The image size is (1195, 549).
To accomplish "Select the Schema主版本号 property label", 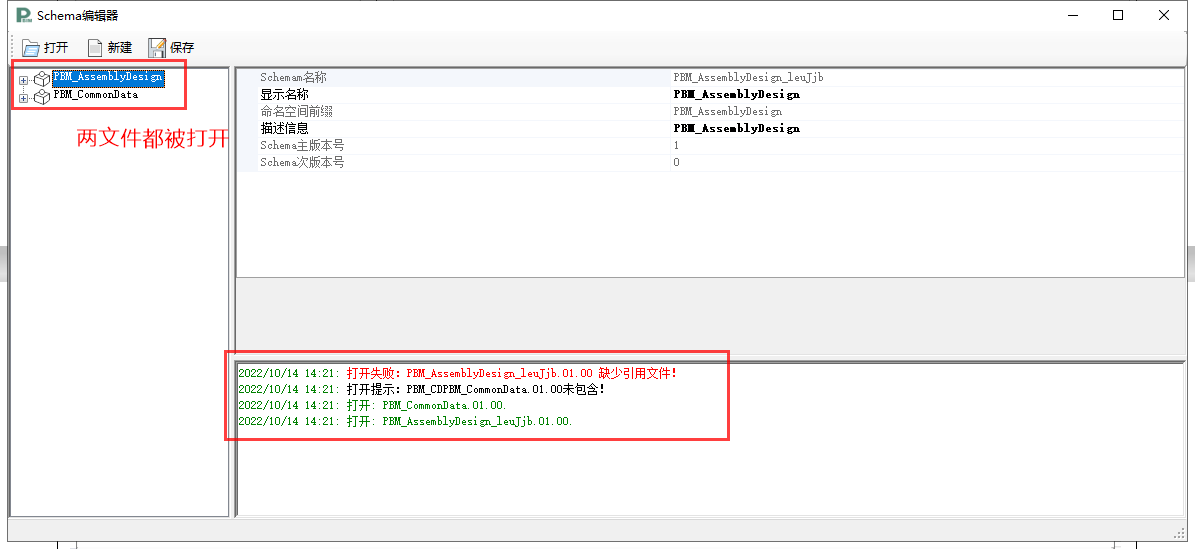I will [x=302, y=145].
